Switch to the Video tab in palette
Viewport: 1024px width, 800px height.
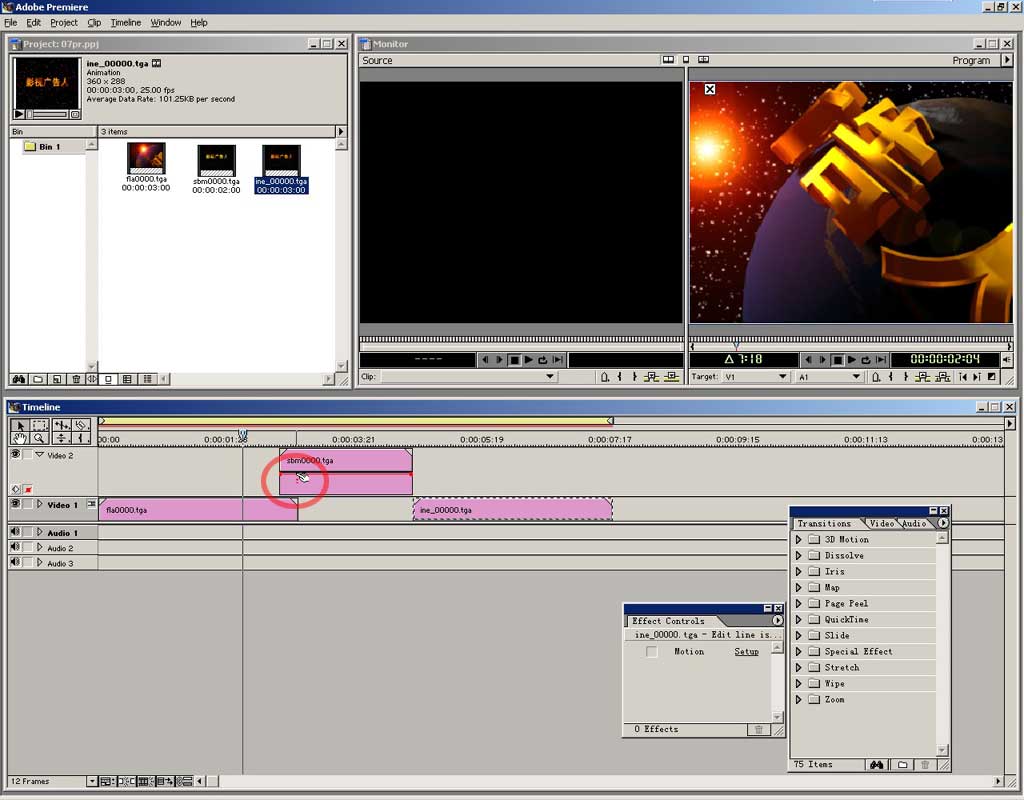(x=881, y=523)
